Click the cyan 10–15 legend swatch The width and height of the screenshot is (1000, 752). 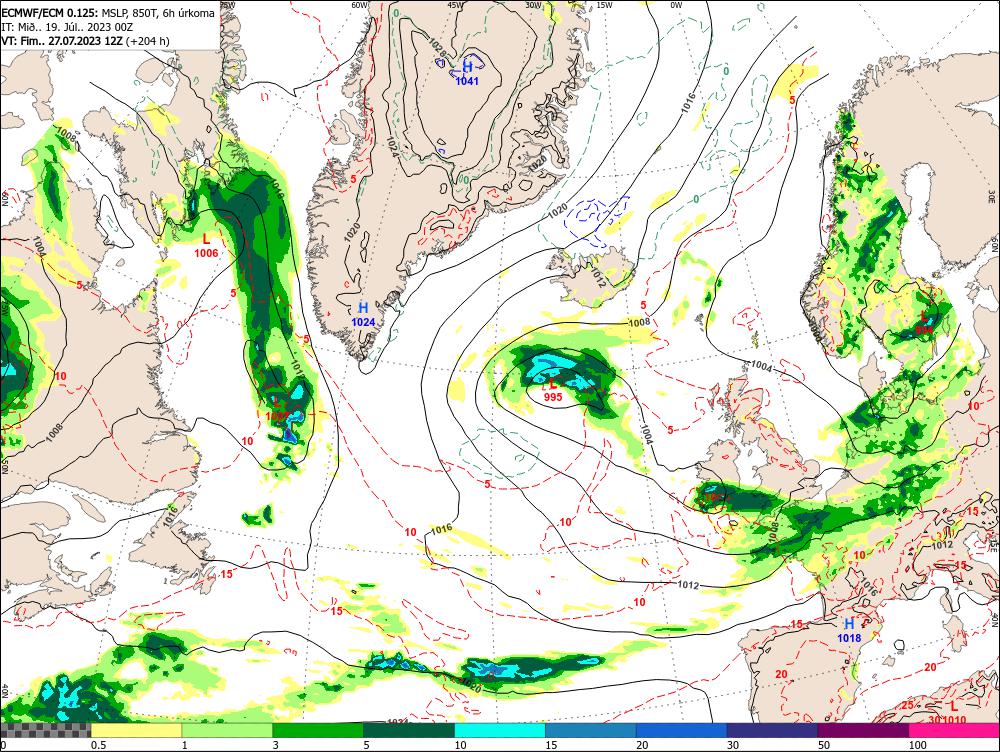(499, 730)
